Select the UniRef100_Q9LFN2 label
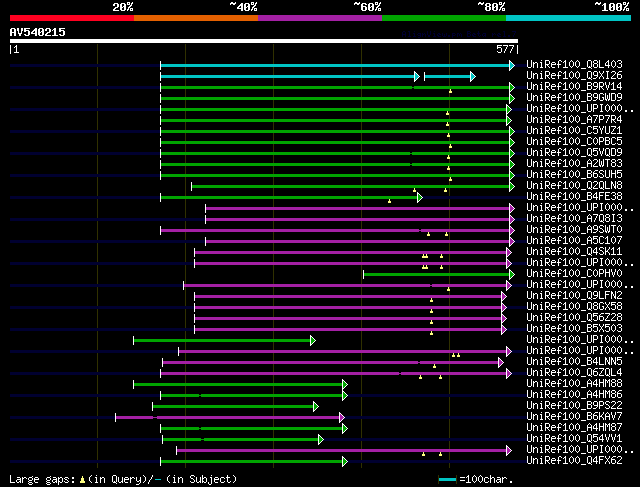 tap(574, 296)
